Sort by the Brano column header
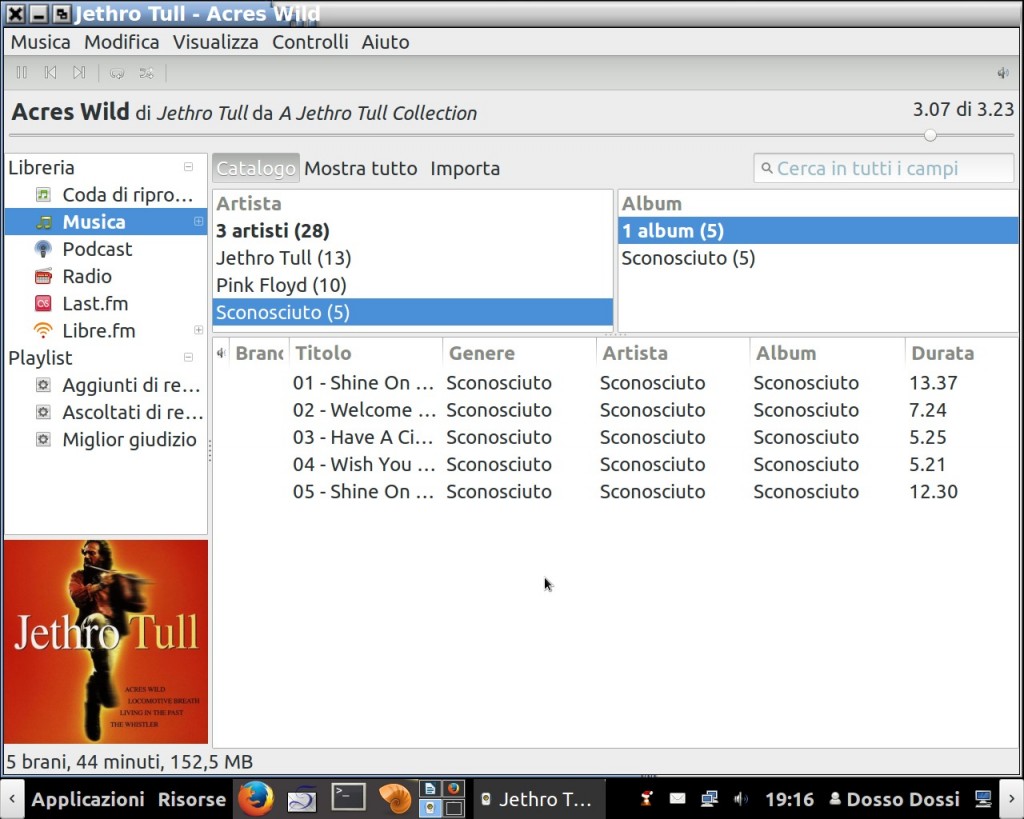The image size is (1024, 819). 259,353
